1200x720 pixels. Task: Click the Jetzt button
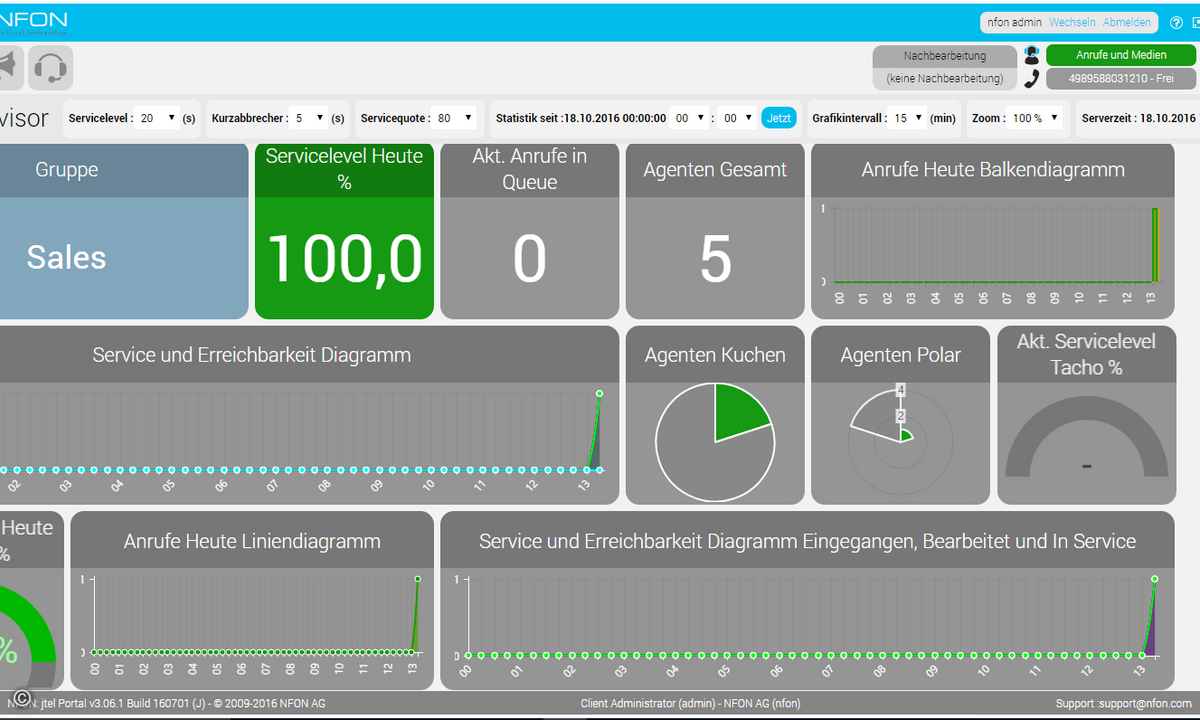779,118
